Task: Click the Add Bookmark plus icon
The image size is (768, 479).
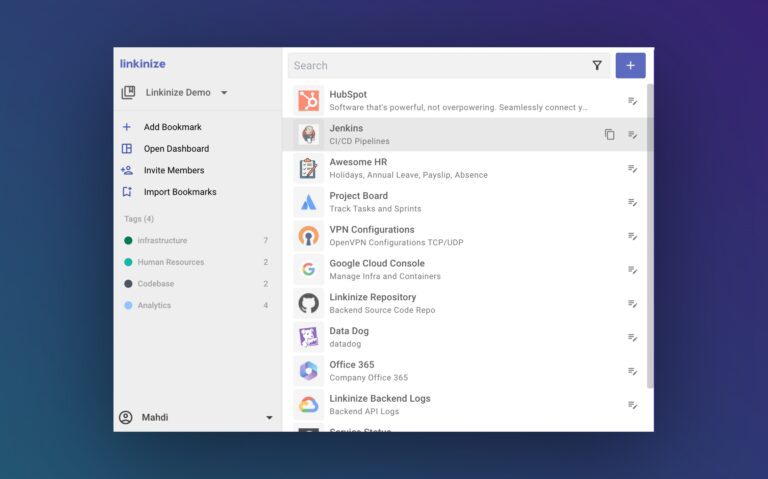Action: tap(126, 127)
